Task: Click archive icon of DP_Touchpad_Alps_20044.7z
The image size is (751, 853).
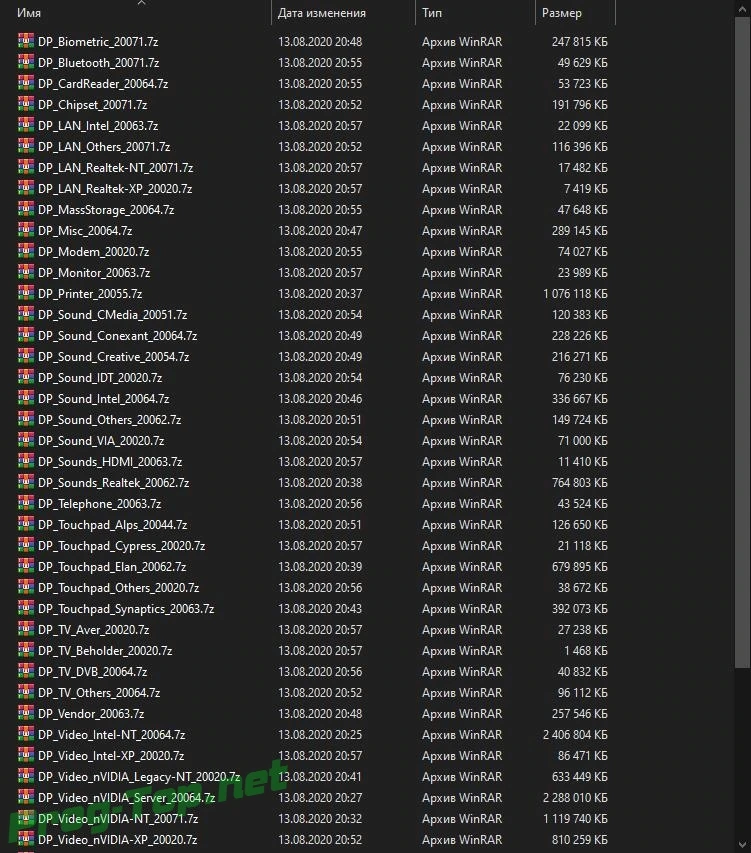Action: 26,524
